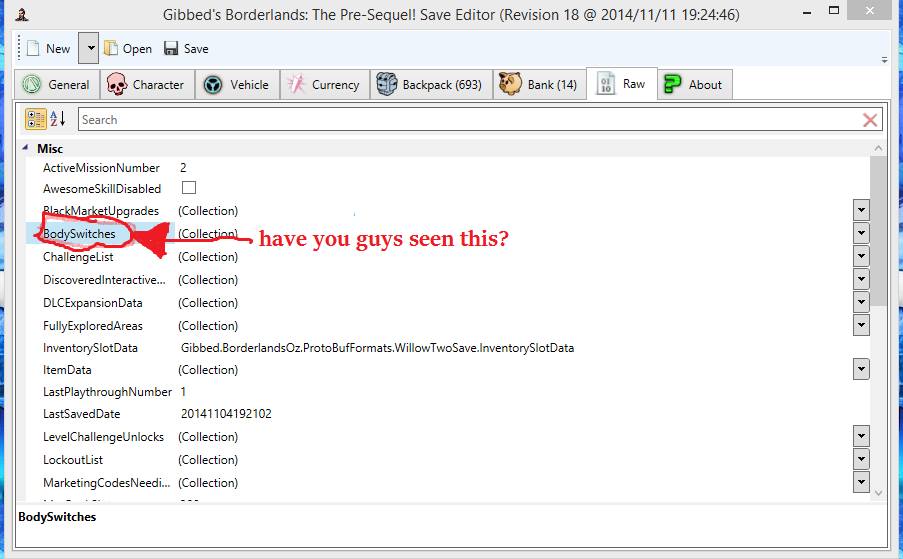Expand the FullyExploredAreas collection dropdown
Viewport: 903px width, 559px height.
click(861, 325)
